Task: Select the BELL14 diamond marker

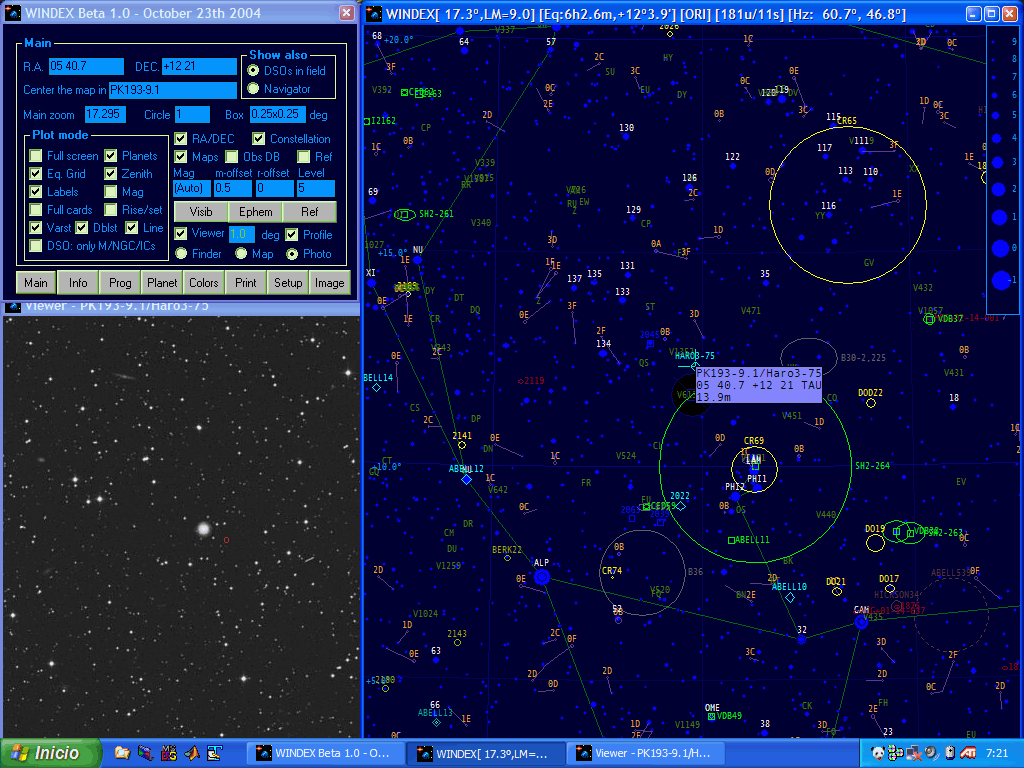Action: pyautogui.click(x=376, y=387)
